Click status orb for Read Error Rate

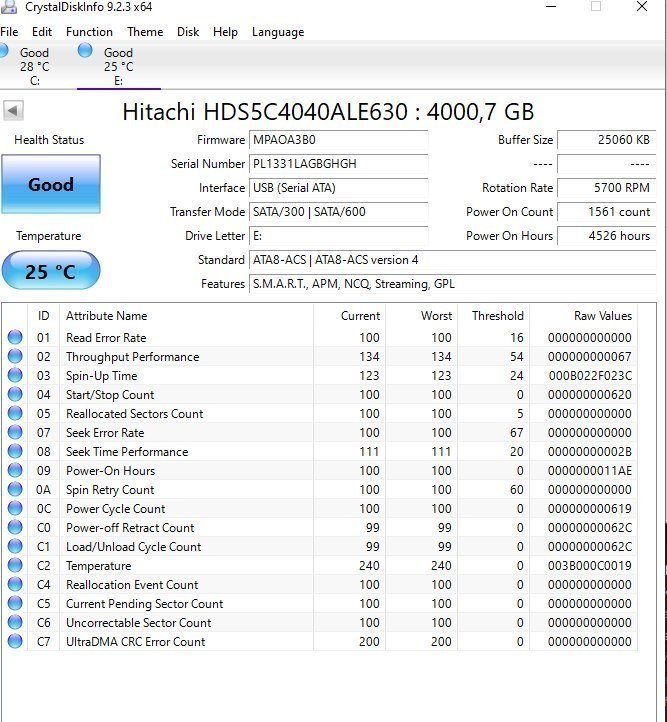[15, 337]
